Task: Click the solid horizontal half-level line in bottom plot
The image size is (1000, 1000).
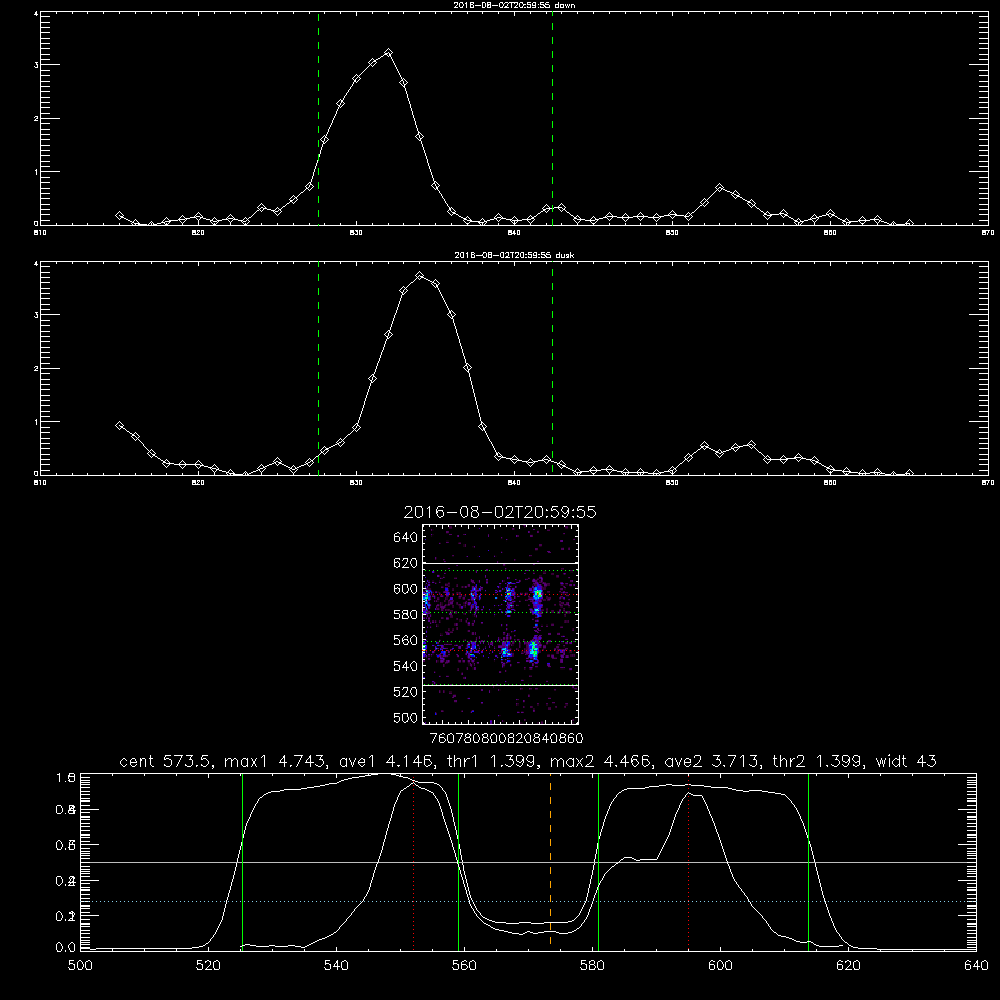Action: coord(529,862)
